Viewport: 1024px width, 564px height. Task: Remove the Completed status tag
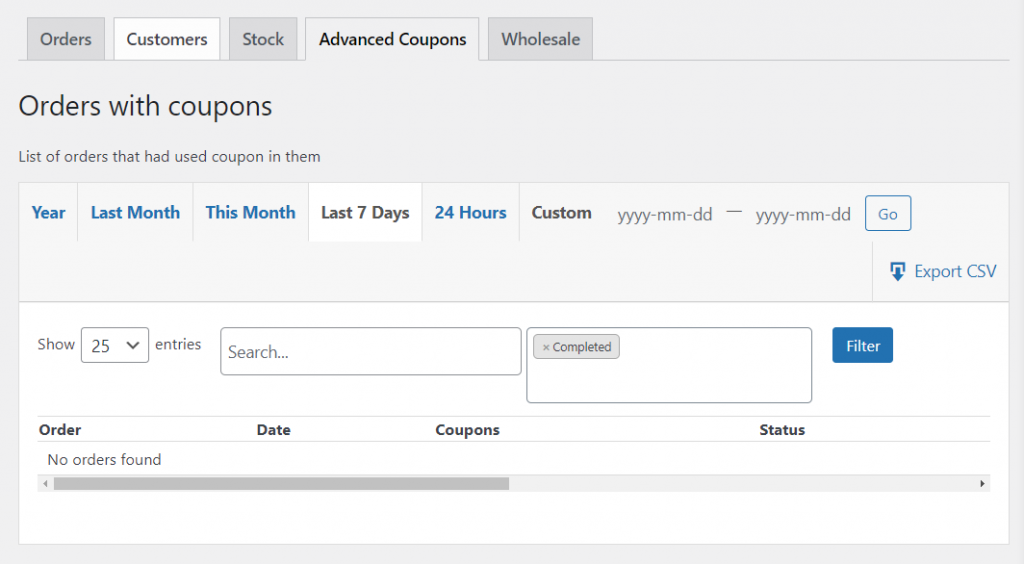[x=545, y=347]
